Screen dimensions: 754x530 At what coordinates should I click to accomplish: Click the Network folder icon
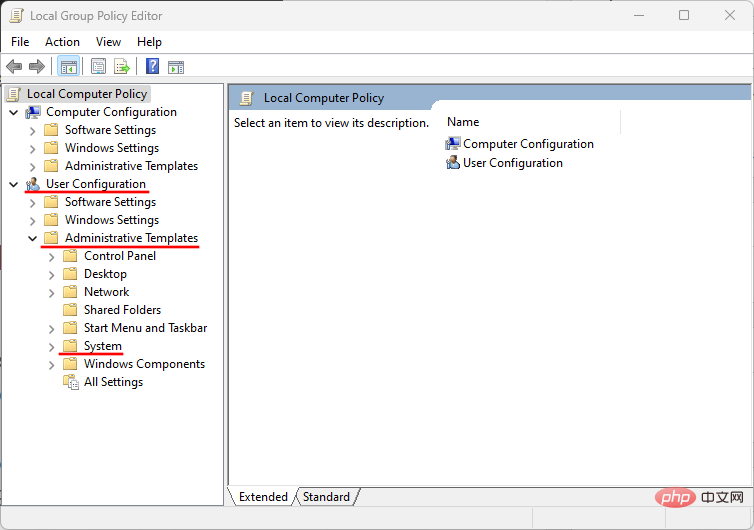(x=70, y=291)
